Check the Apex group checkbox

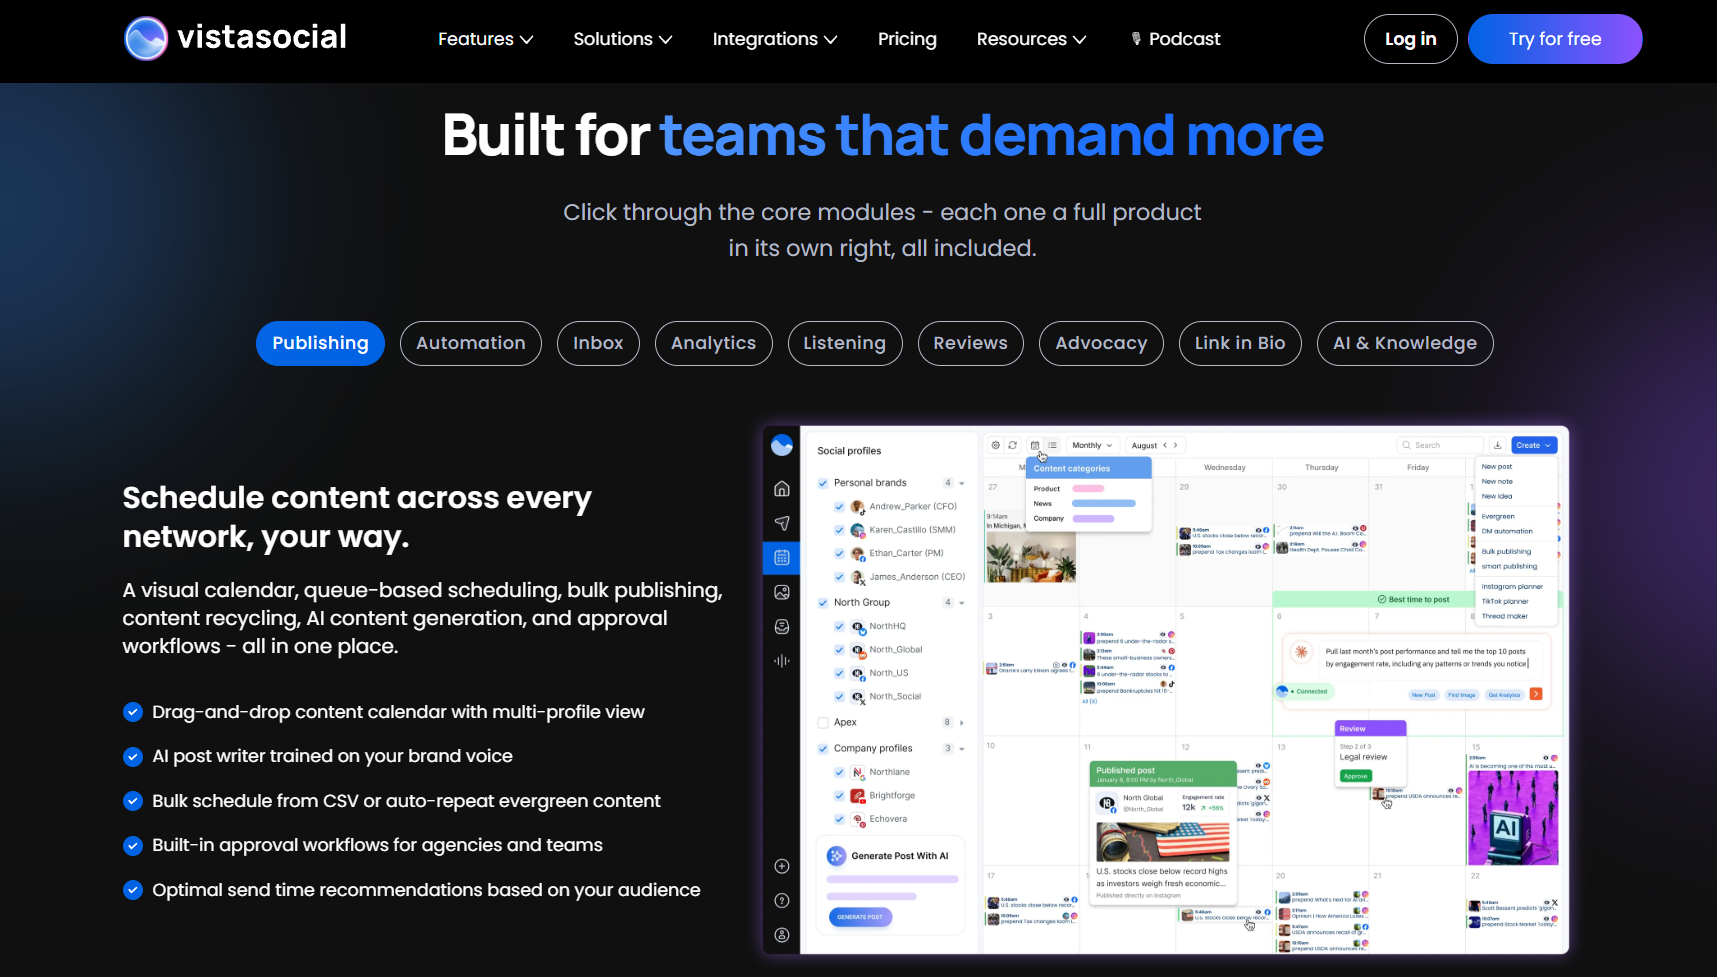[x=823, y=722]
